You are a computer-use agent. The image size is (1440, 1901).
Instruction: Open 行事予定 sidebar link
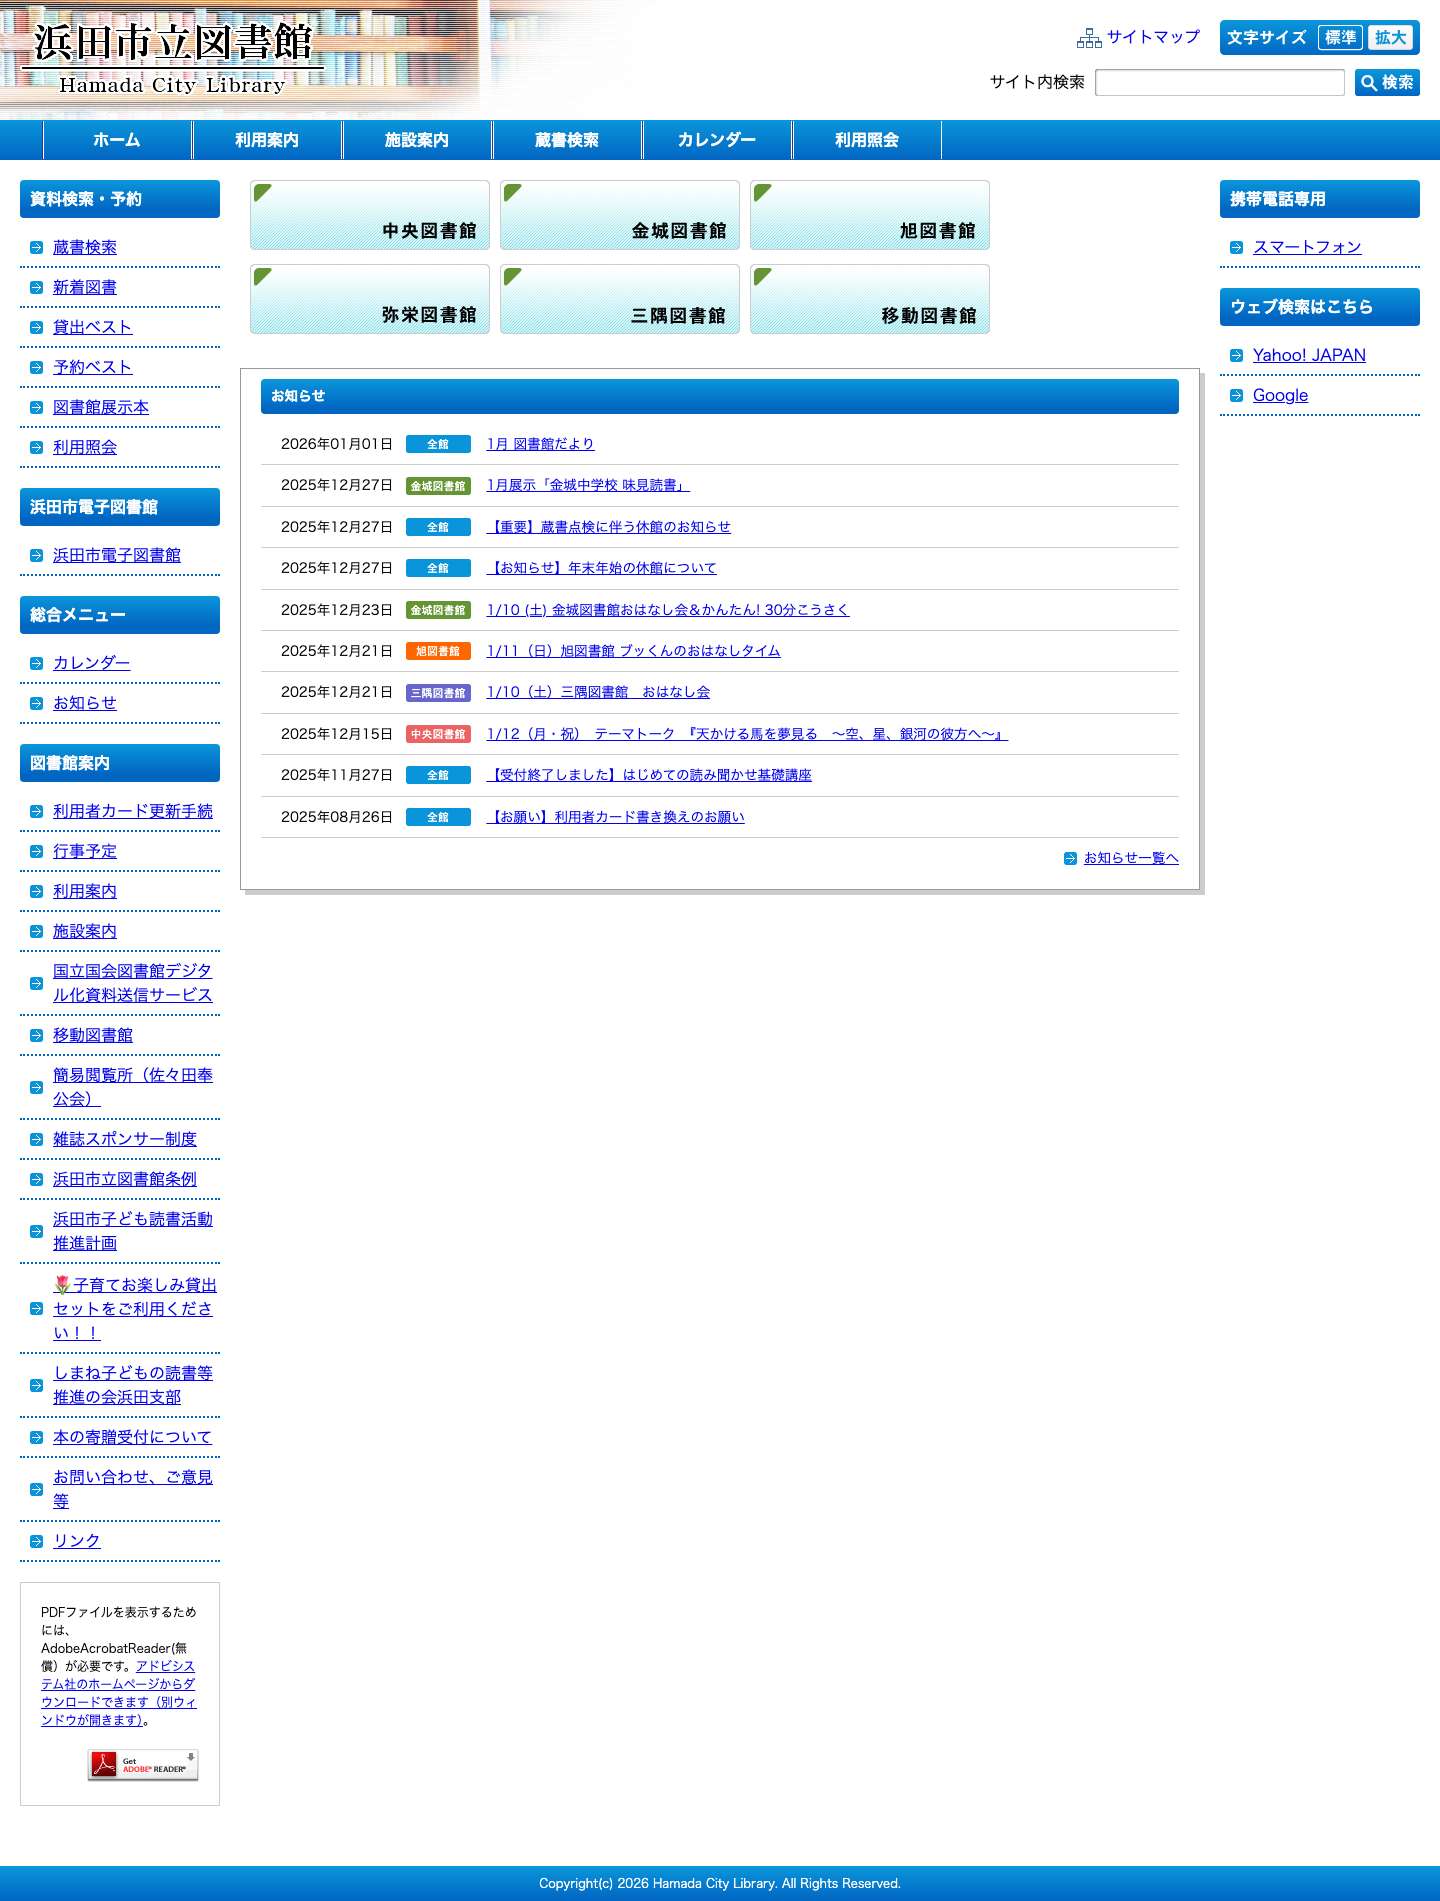click(85, 851)
